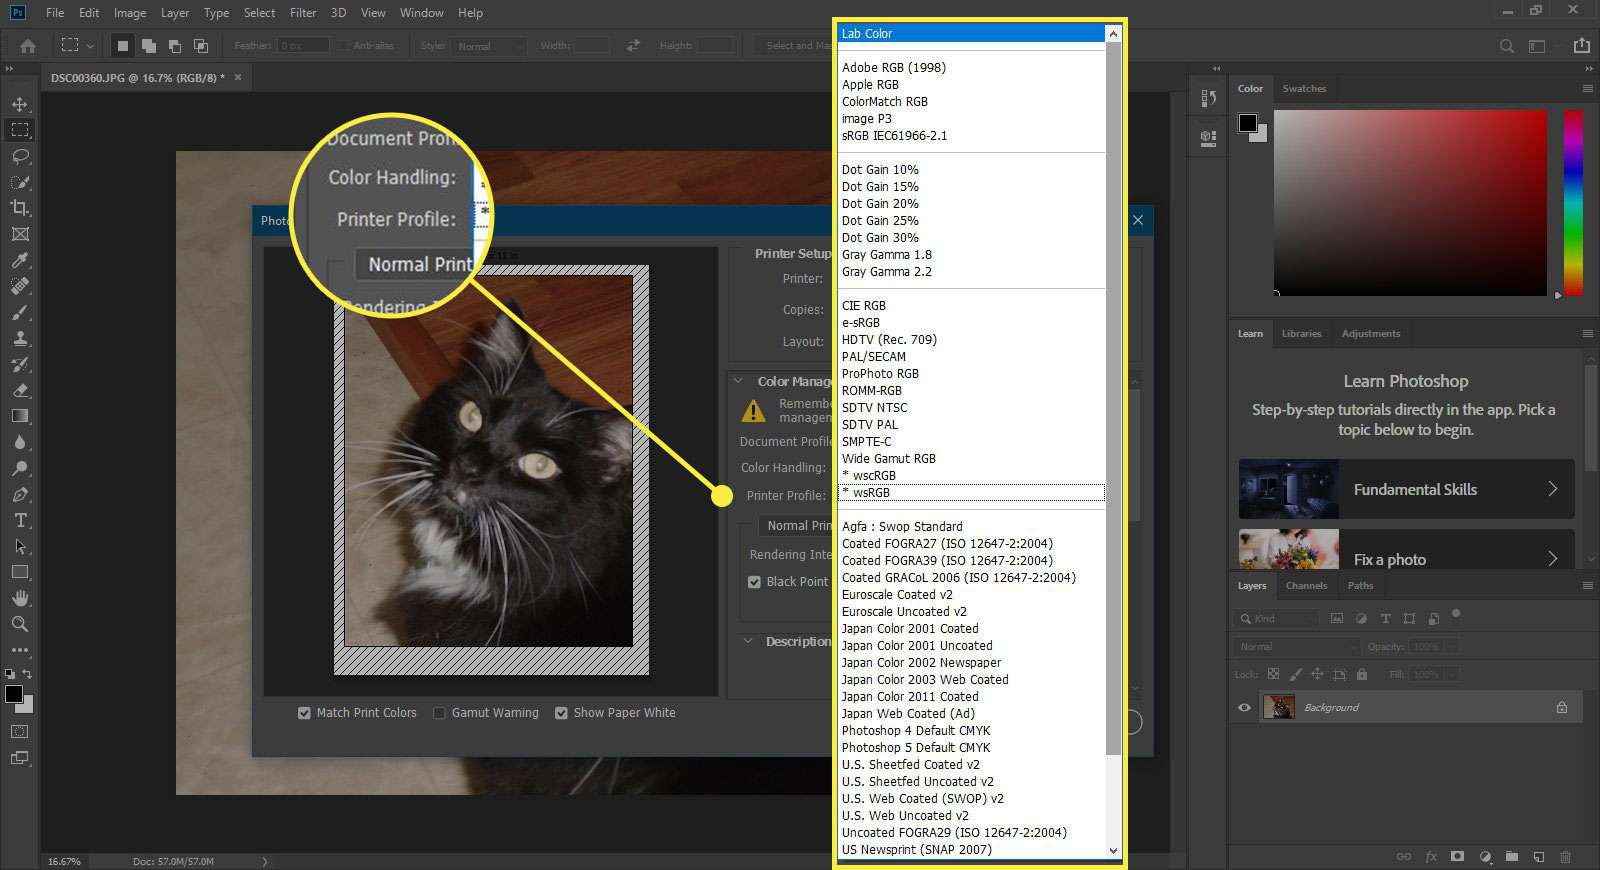Select the Move tool
Viewport: 1600px width, 870px height.
(x=20, y=104)
